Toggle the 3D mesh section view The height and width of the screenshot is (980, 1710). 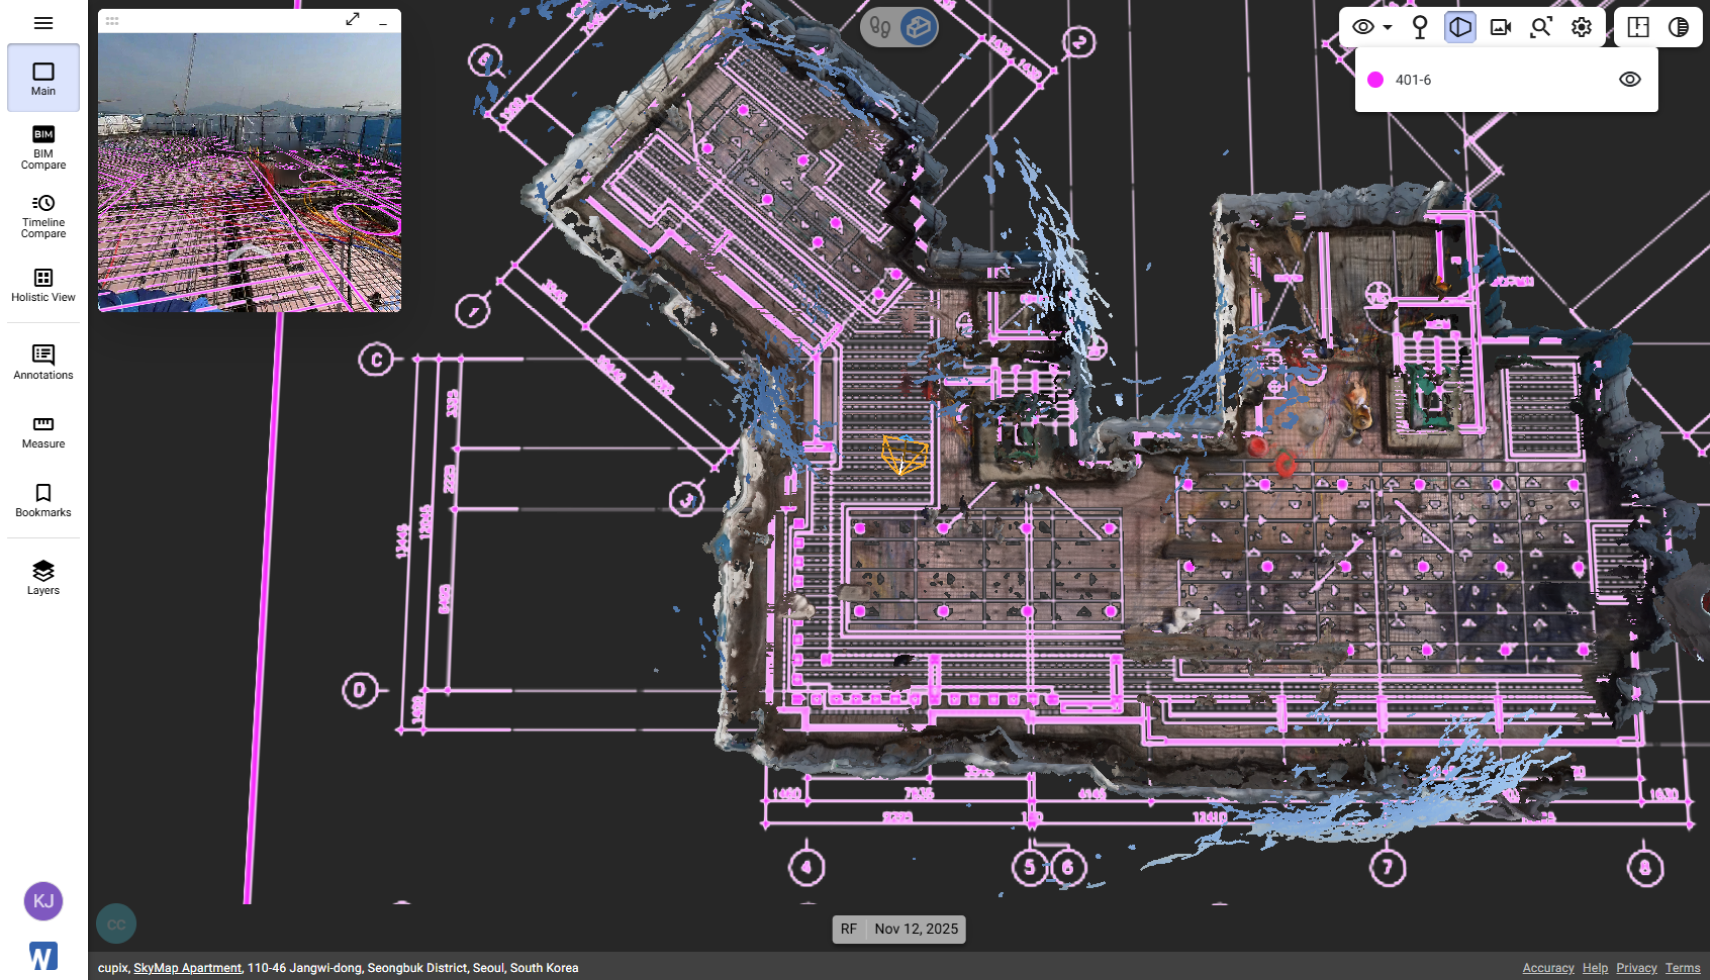pos(1460,27)
